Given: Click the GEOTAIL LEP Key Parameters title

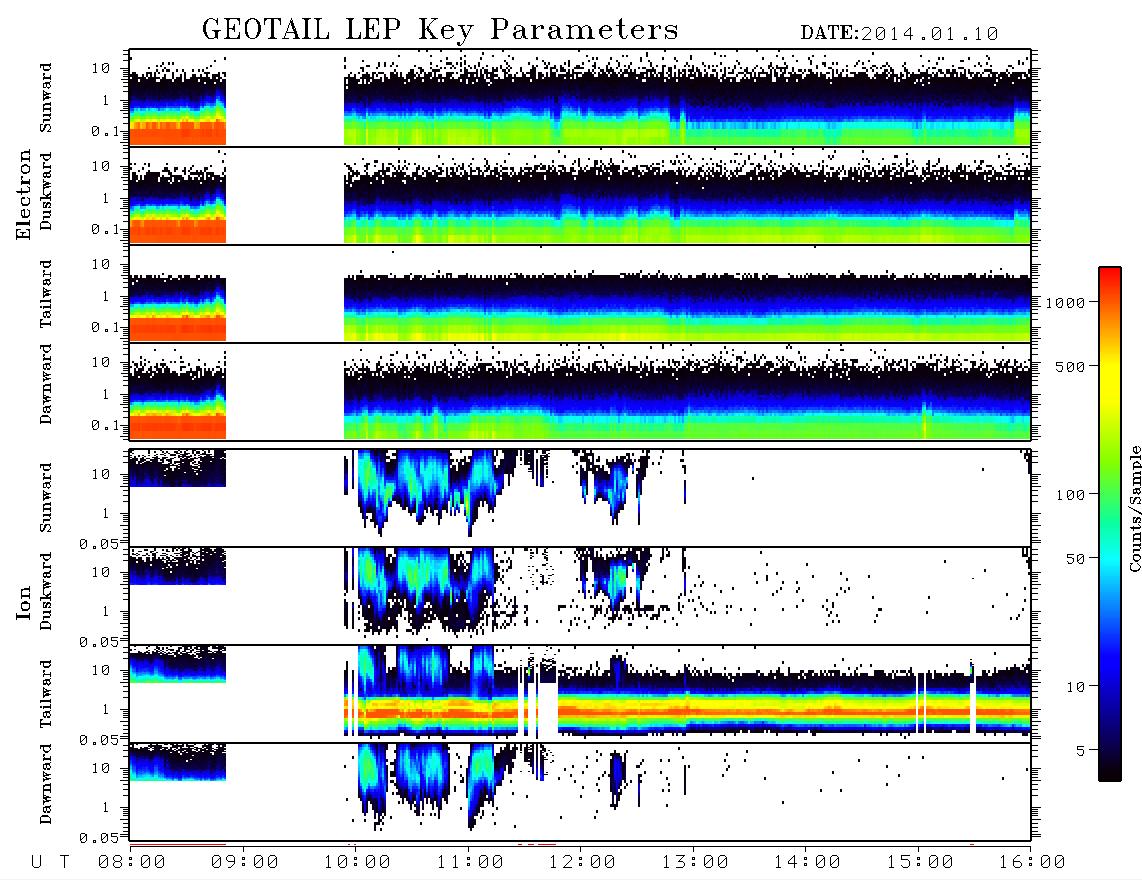Looking at the screenshot, I should click(x=440, y=30).
